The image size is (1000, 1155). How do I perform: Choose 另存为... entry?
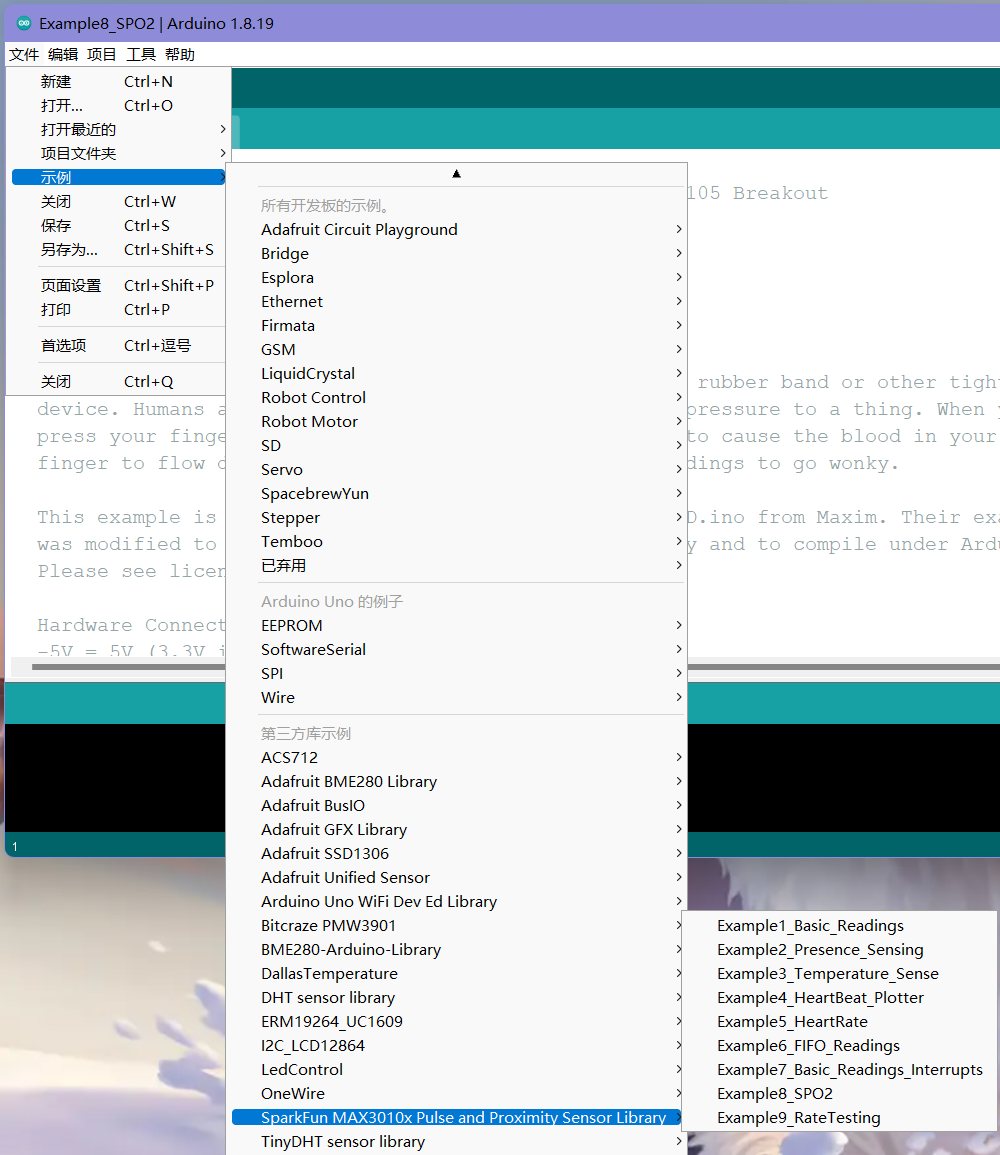click(119, 250)
